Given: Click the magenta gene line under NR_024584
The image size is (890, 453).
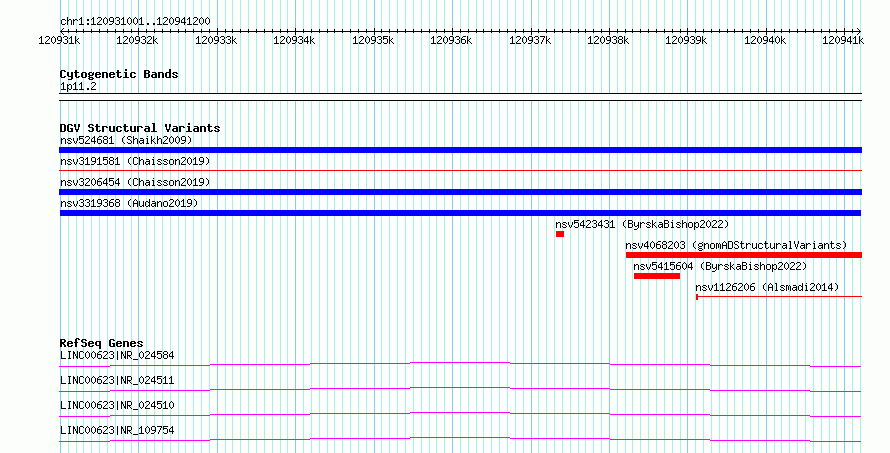Looking at the screenshot, I should 460,364.
